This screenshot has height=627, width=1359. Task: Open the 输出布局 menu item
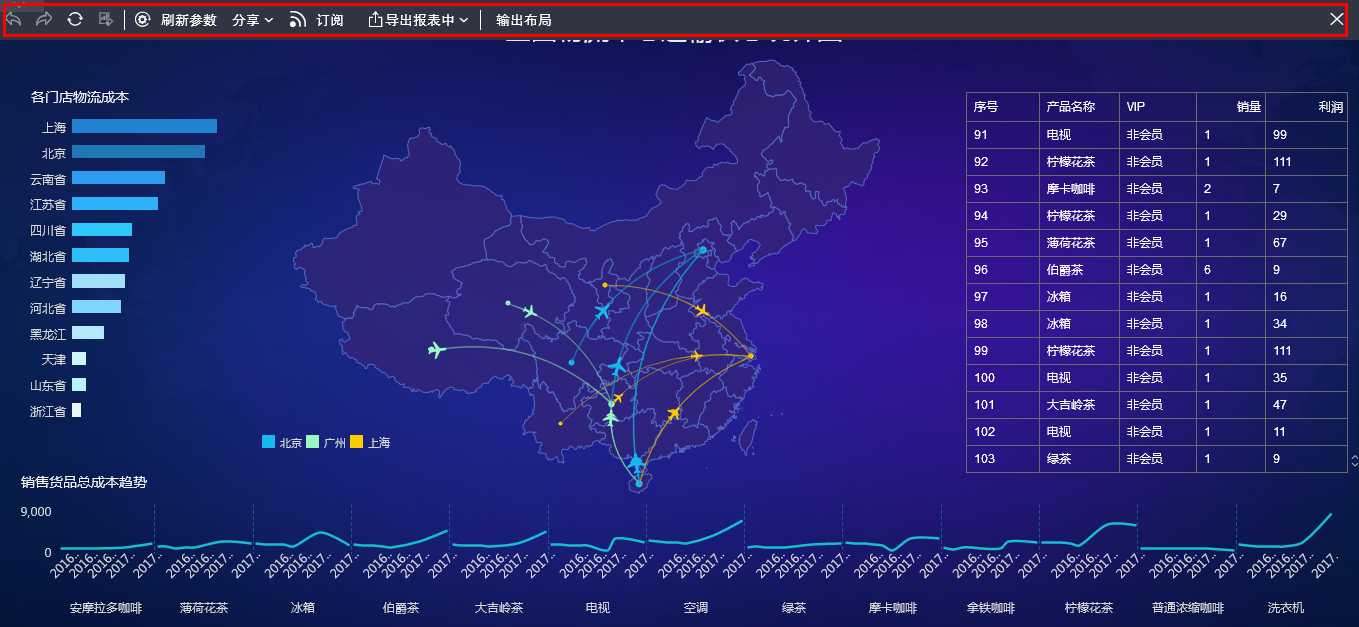click(x=523, y=19)
